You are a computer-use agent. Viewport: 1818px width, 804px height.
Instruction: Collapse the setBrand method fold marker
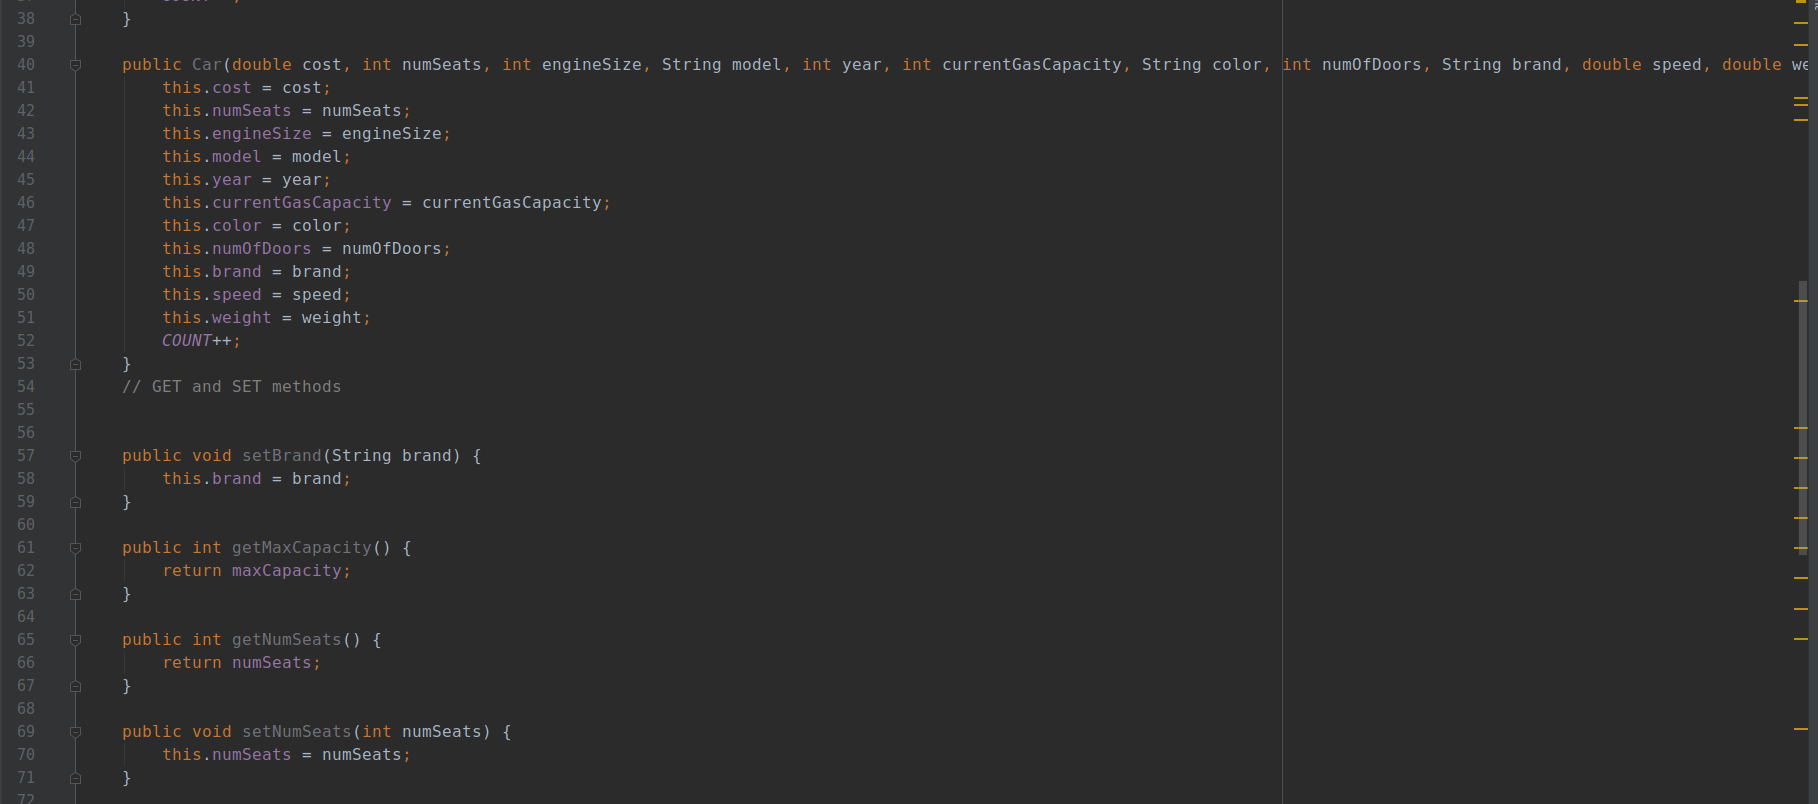pos(75,456)
